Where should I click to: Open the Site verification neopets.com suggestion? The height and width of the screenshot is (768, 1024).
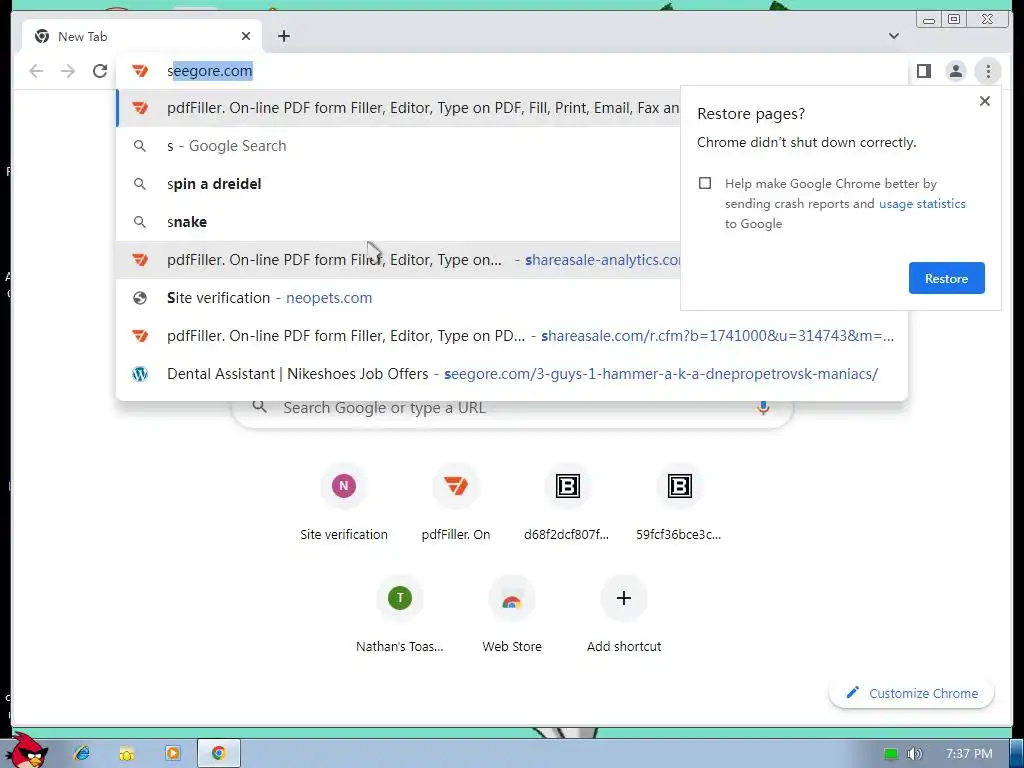398,297
